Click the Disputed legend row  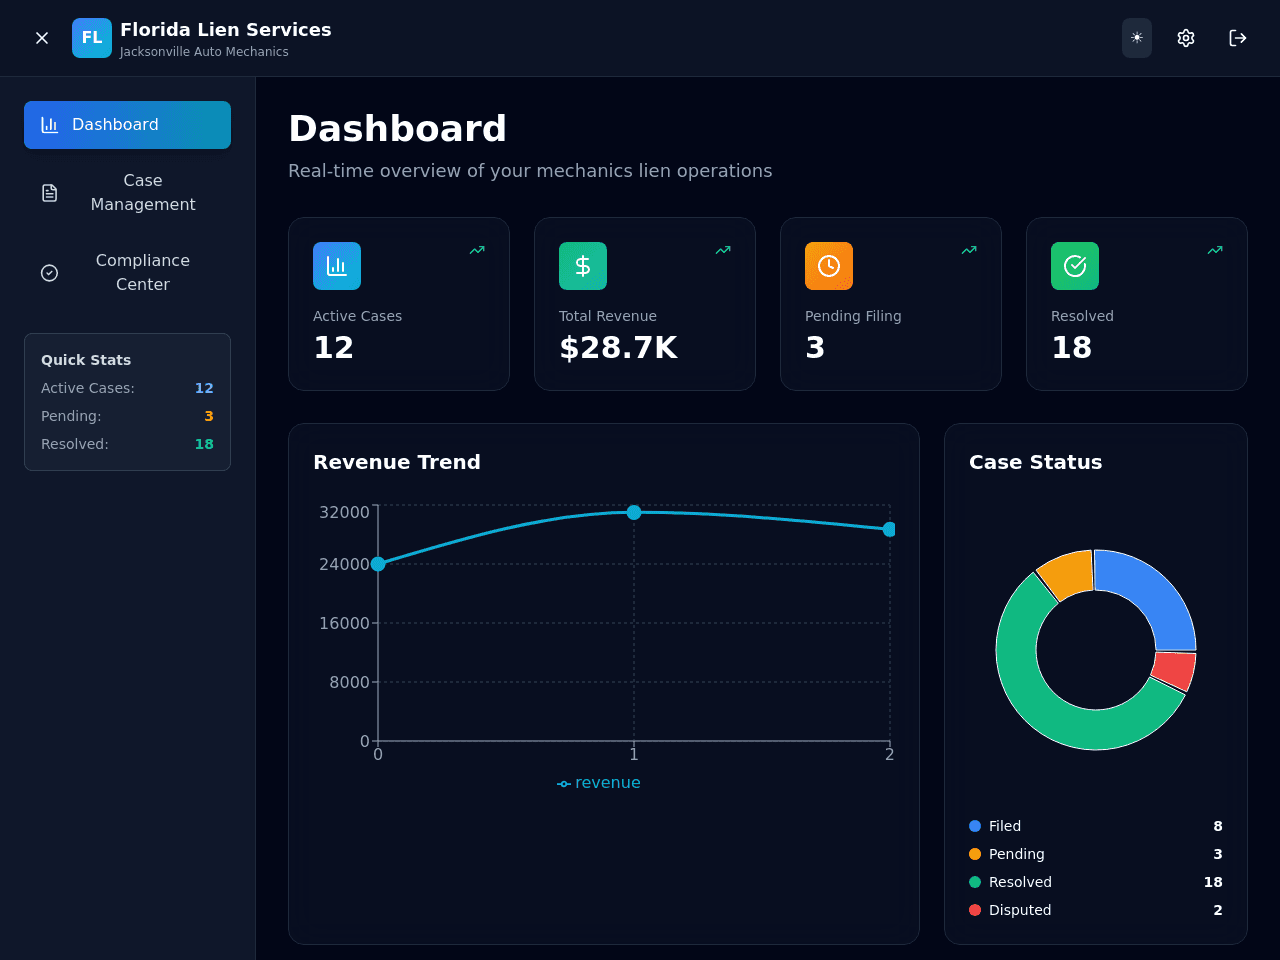pos(1096,910)
